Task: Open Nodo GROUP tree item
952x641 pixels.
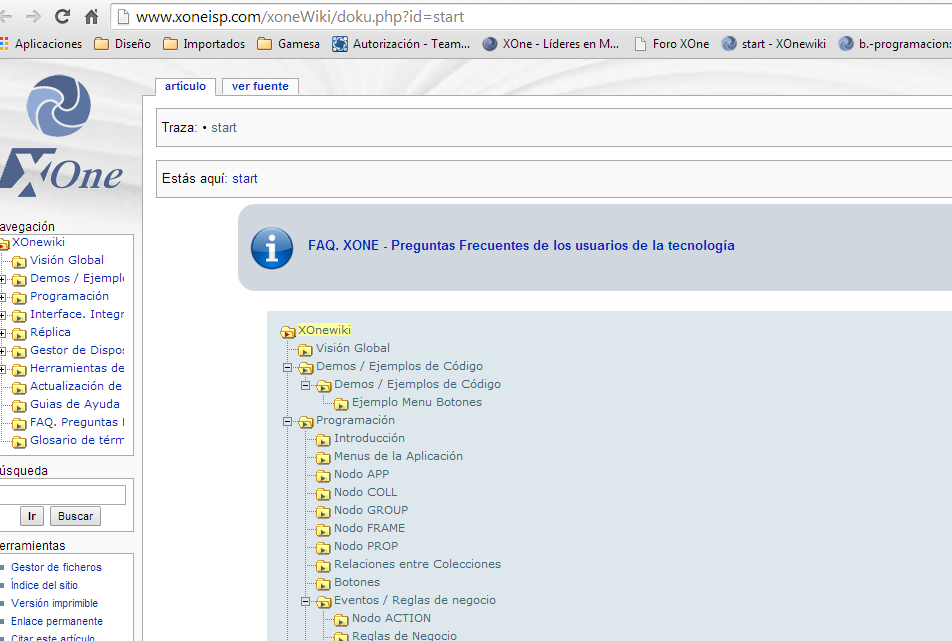Action: [371, 510]
